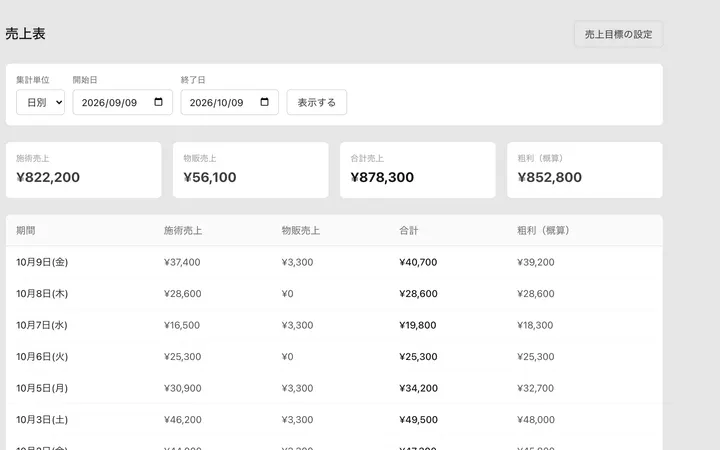Click 粗利 ¥48,000 for 10月3日
Screen dimensions: 720x450
point(536,420)
